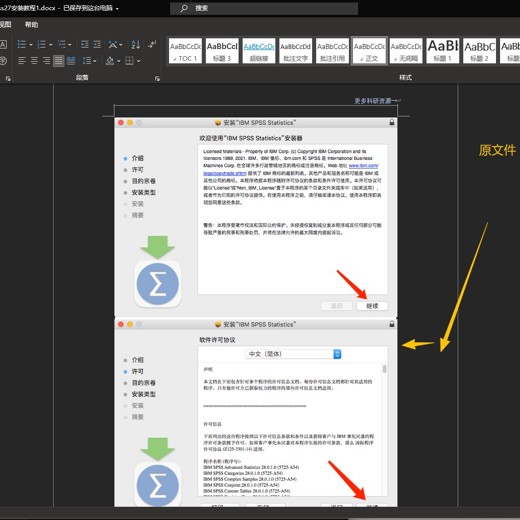Open the 视图 ribbon tab
This screenshot has height=520, width=520.
click(x=5, y=24)
